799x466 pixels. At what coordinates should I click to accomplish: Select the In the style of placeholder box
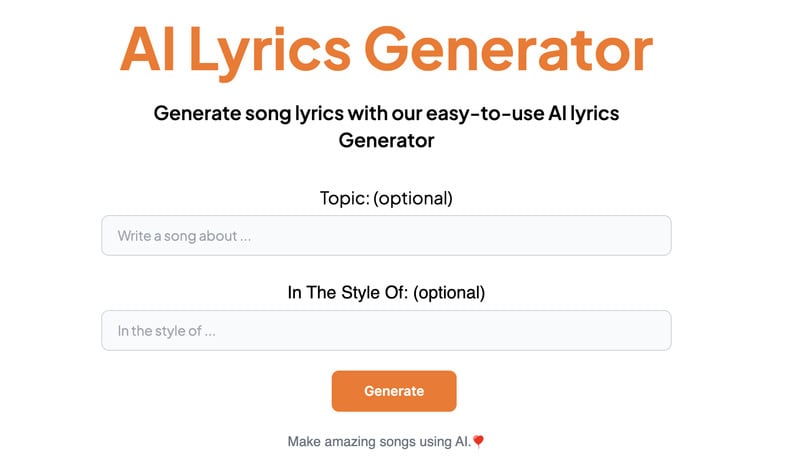386,330
